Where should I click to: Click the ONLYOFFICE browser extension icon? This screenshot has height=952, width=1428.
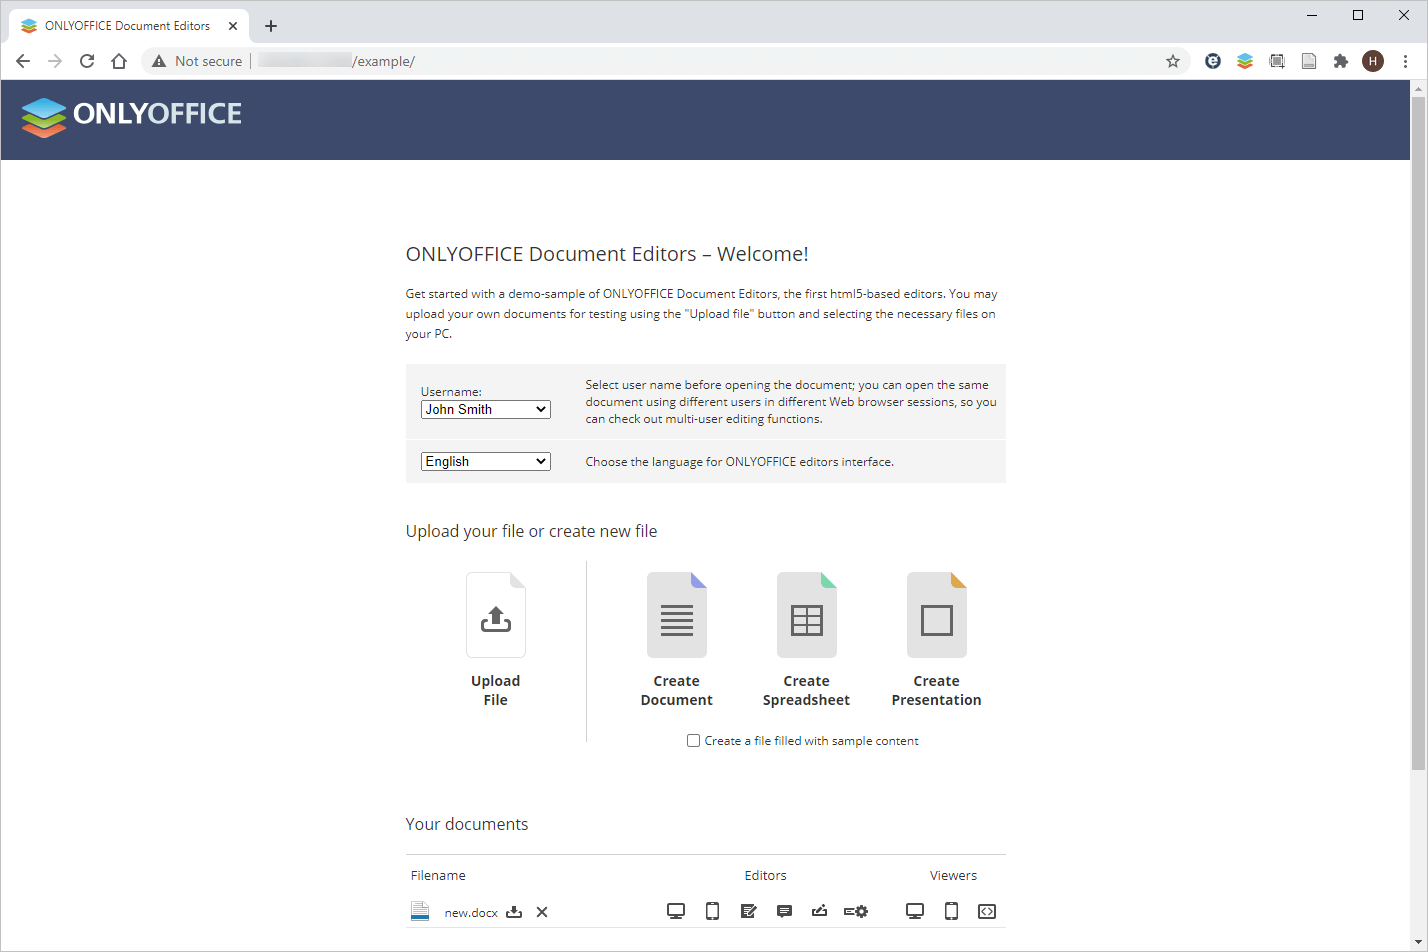pyautogui.click(x=1245, y=61)
